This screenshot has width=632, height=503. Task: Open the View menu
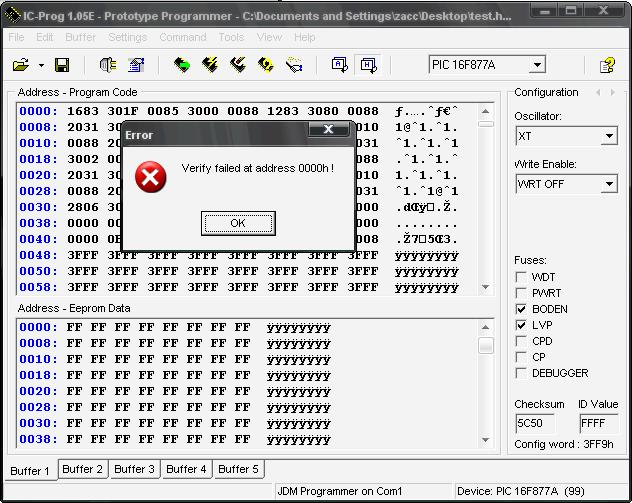coord(269,37)
